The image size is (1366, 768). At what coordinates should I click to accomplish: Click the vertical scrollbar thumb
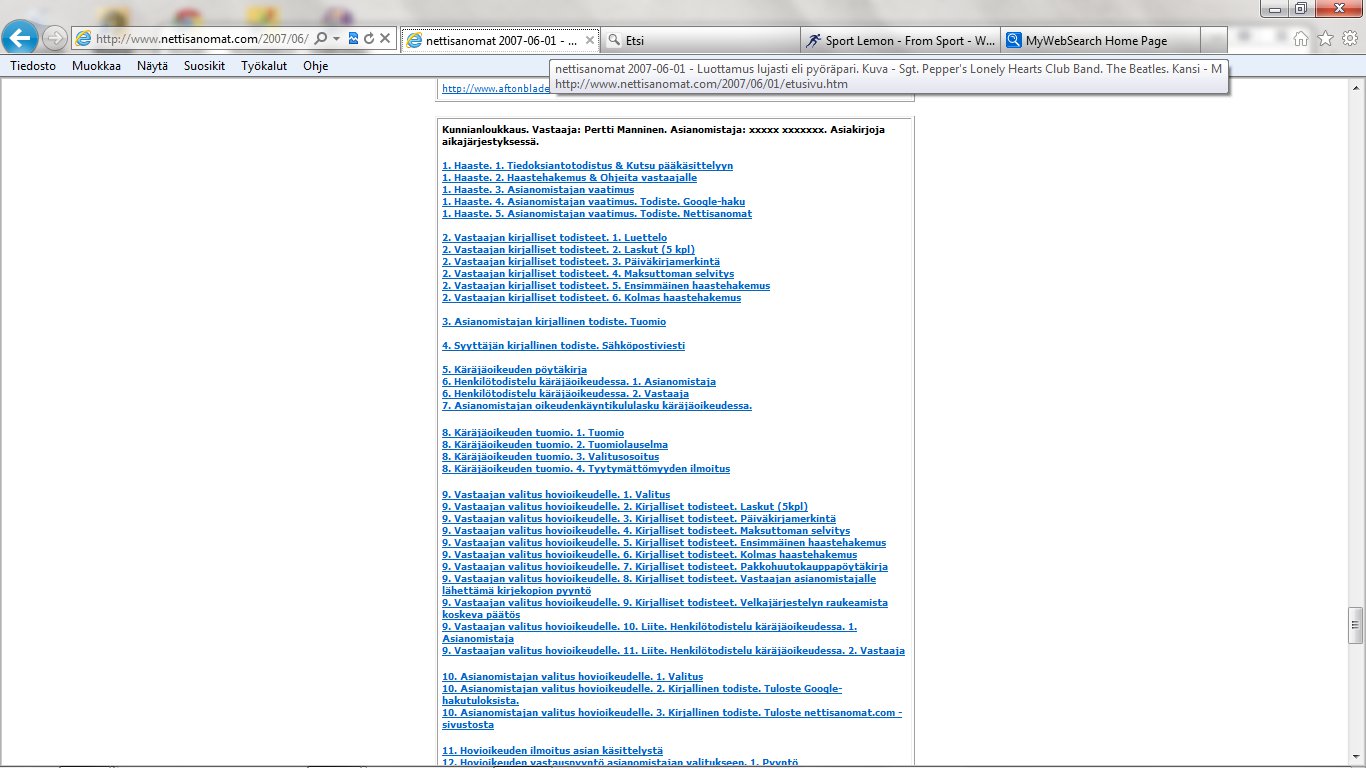(1355, 625)
